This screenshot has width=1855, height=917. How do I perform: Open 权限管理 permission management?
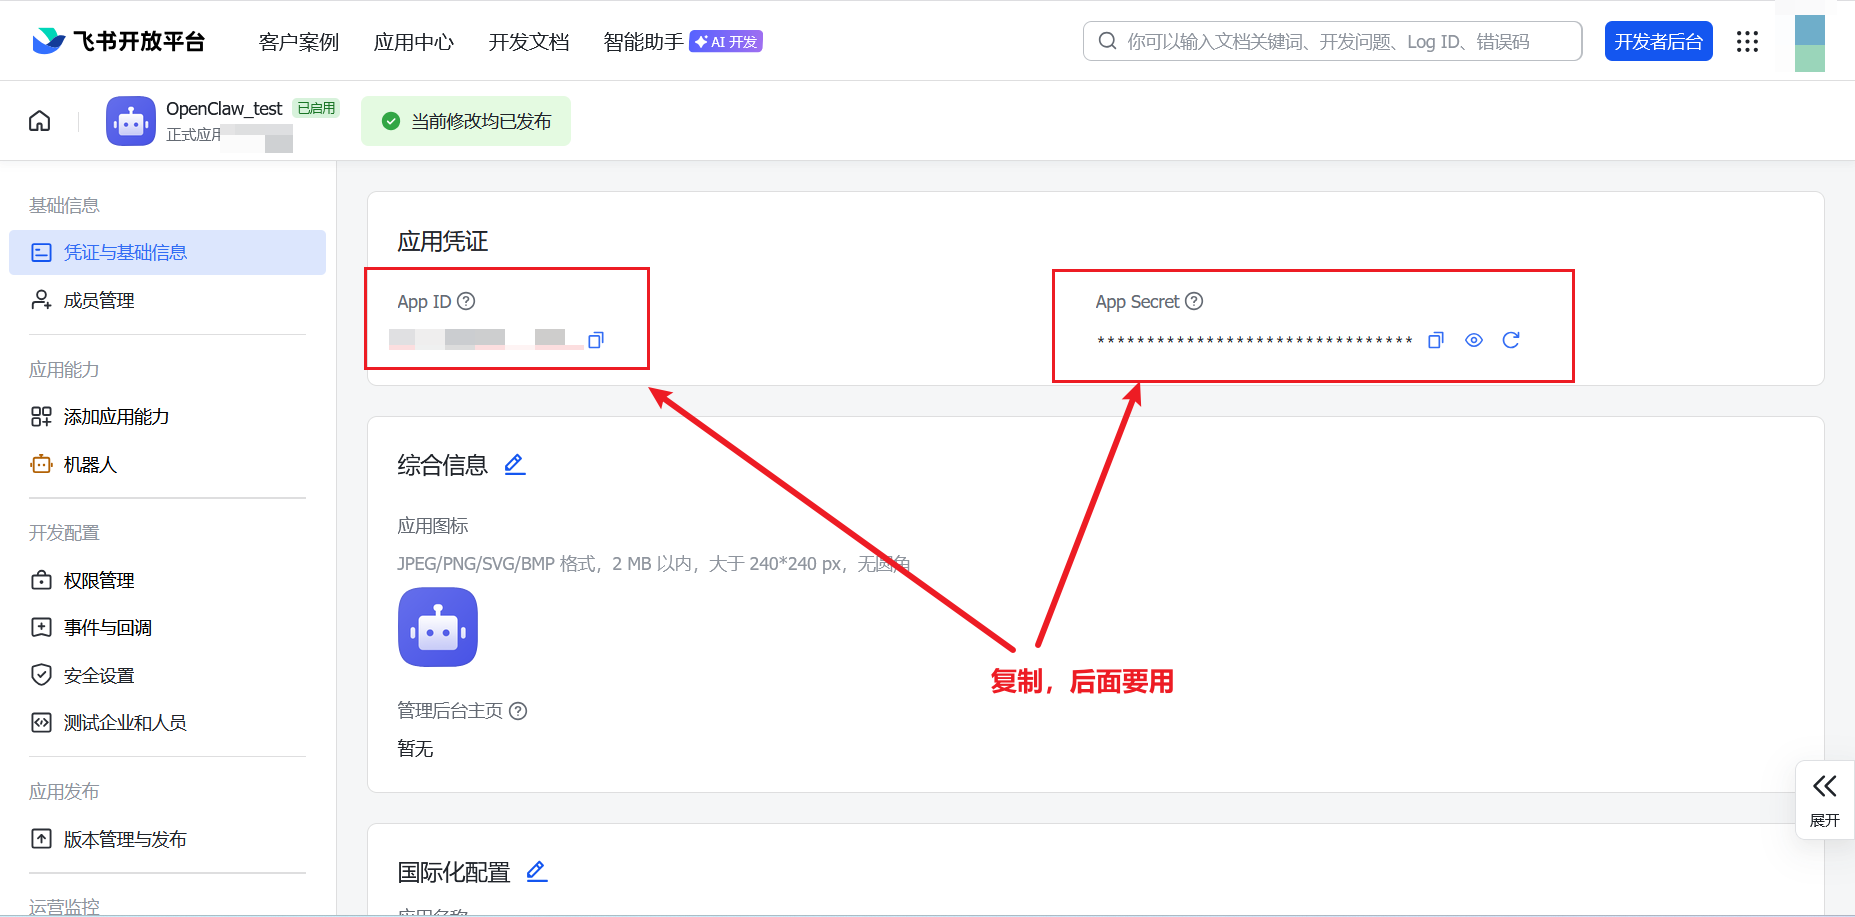(x=98, y=580)
